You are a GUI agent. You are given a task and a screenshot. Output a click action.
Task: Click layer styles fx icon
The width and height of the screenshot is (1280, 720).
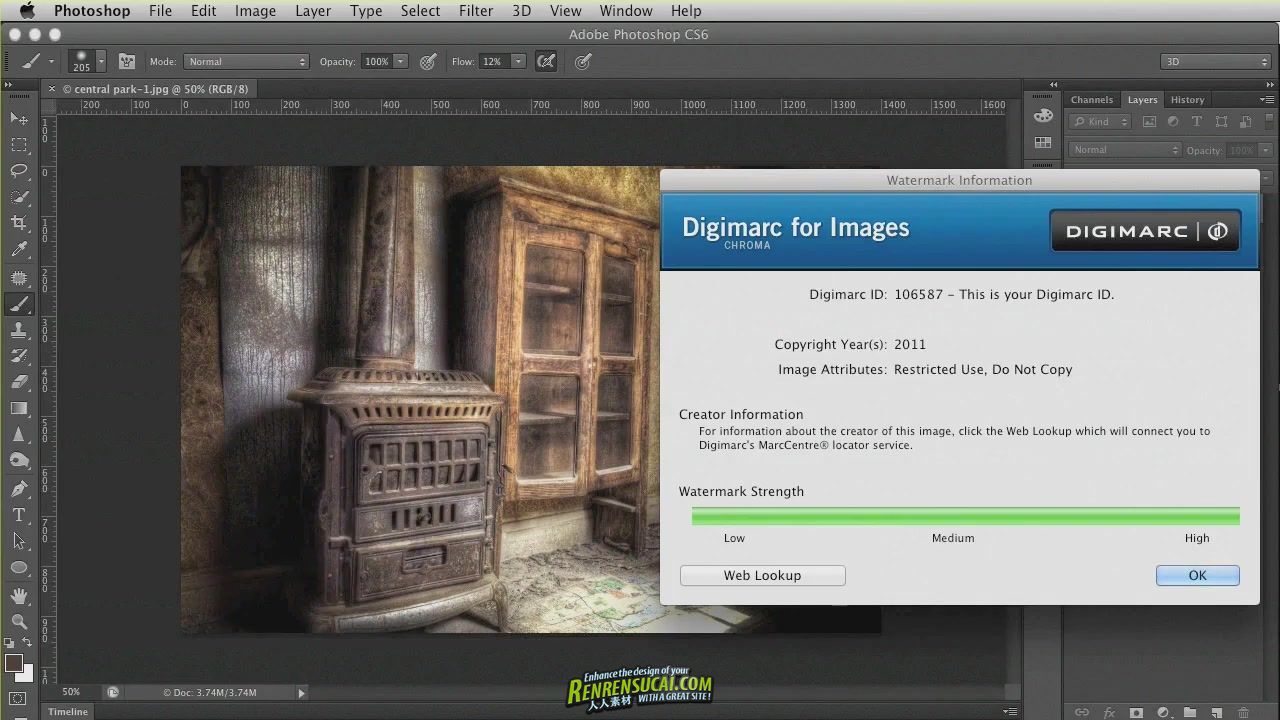1109,712
